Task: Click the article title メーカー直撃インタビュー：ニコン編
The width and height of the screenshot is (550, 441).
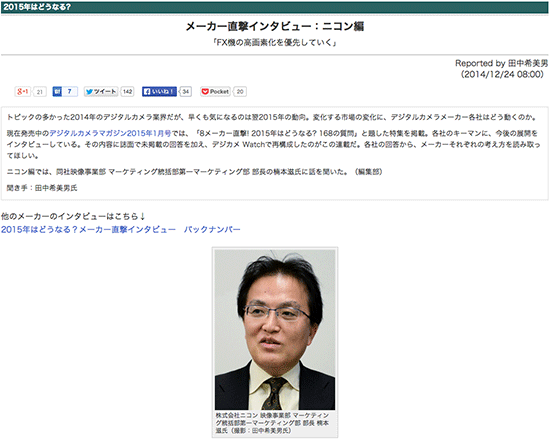Action: (275, 26)
